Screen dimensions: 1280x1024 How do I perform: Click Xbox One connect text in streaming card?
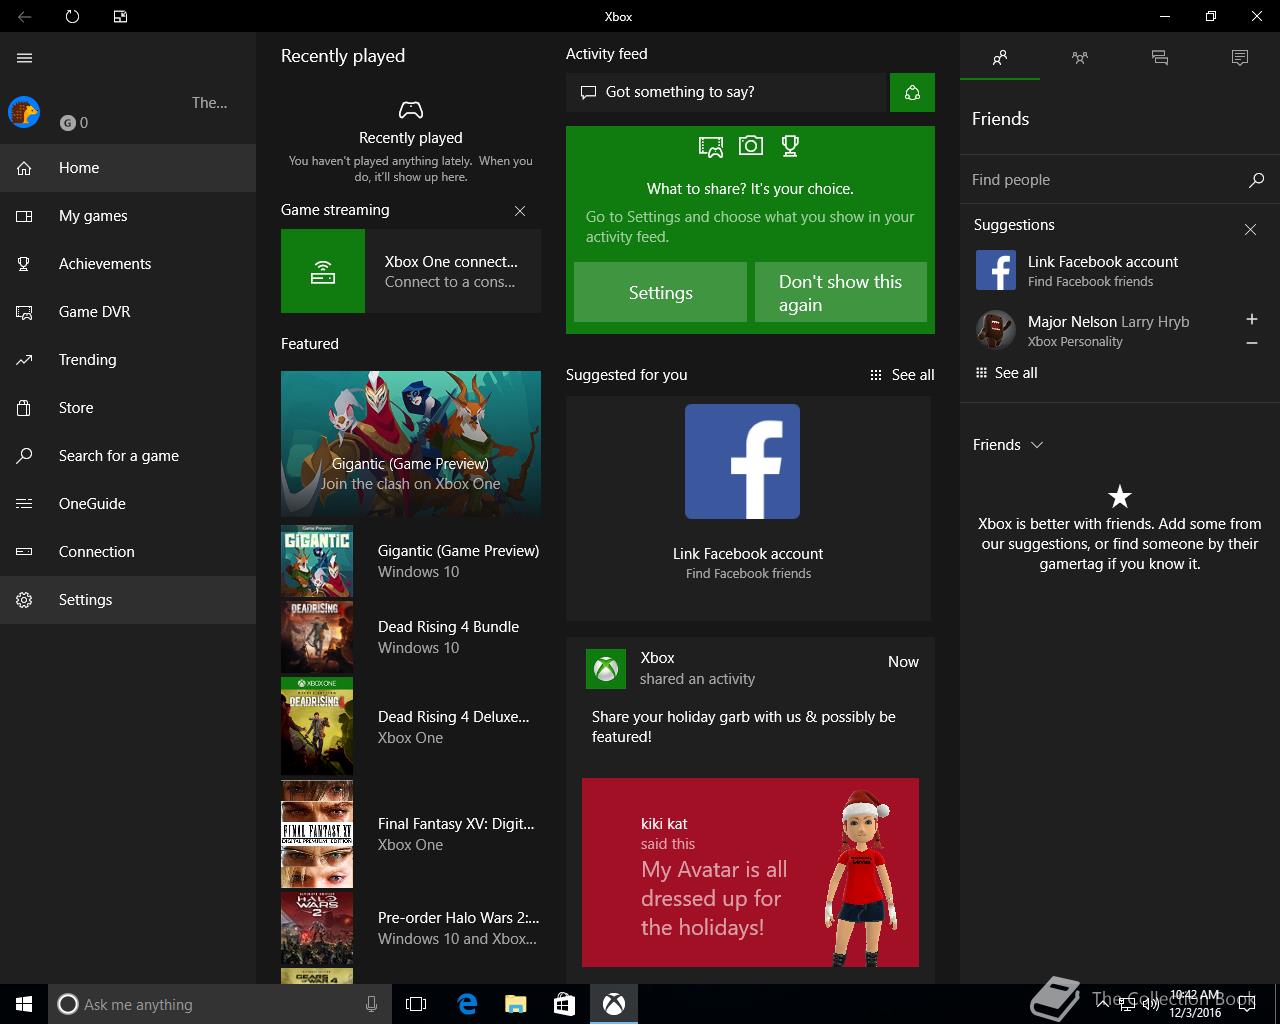click(x=451, y=262)
